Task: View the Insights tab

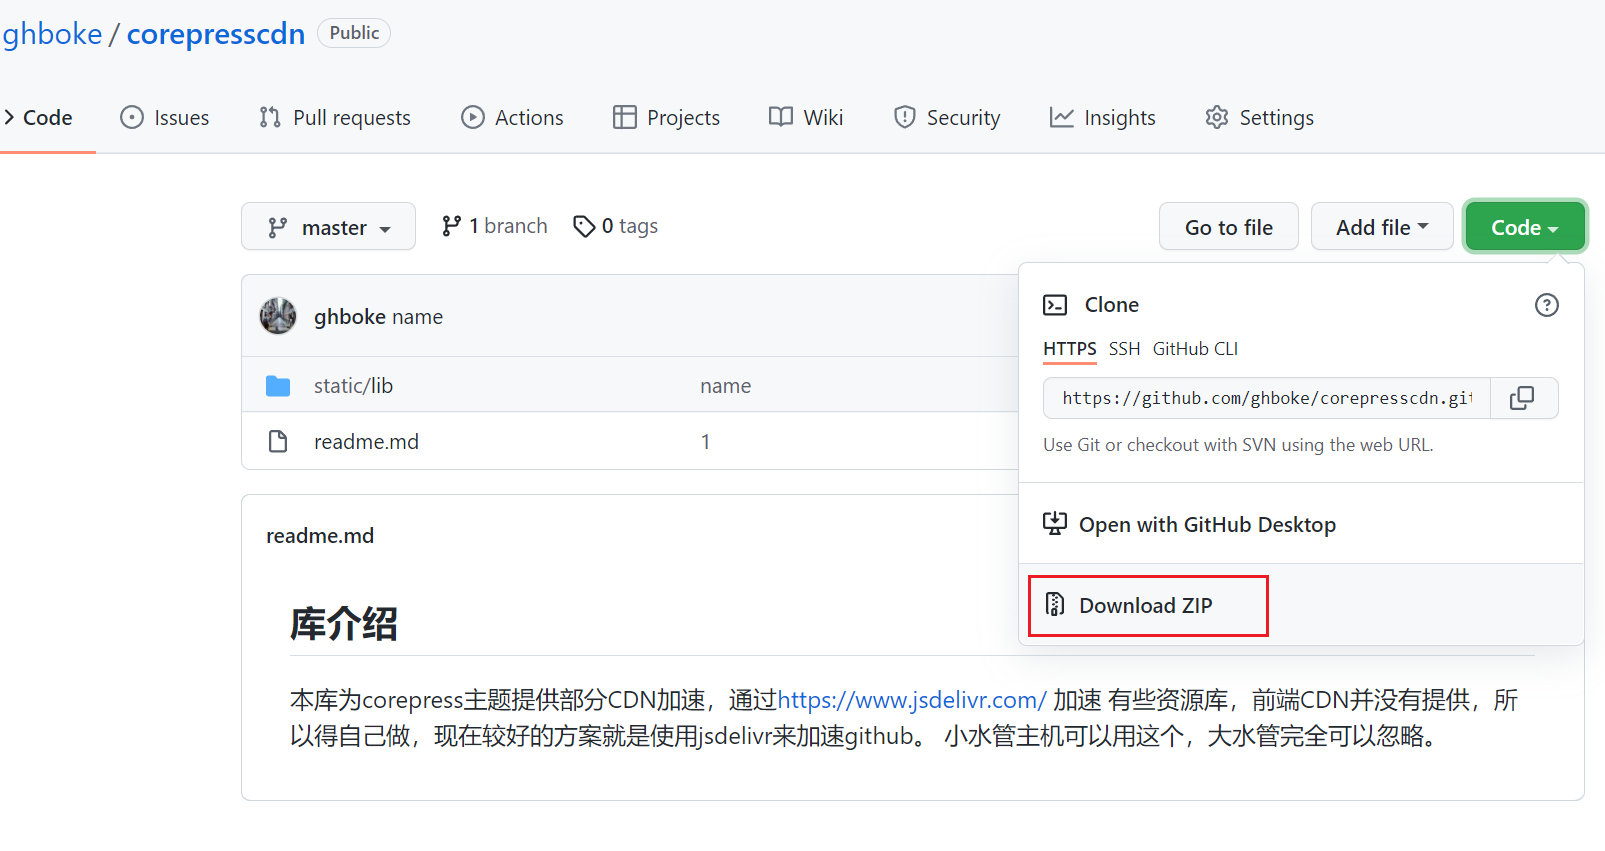Action: pos(1103,118)
